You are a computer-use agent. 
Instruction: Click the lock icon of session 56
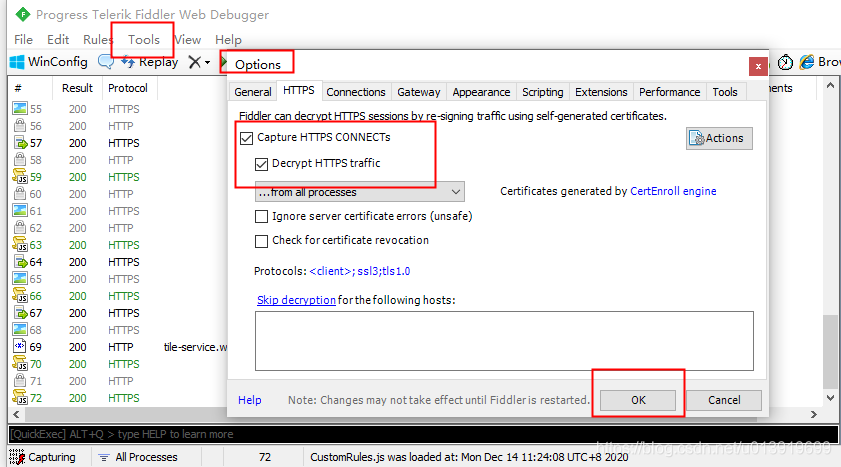pos(20,125)
